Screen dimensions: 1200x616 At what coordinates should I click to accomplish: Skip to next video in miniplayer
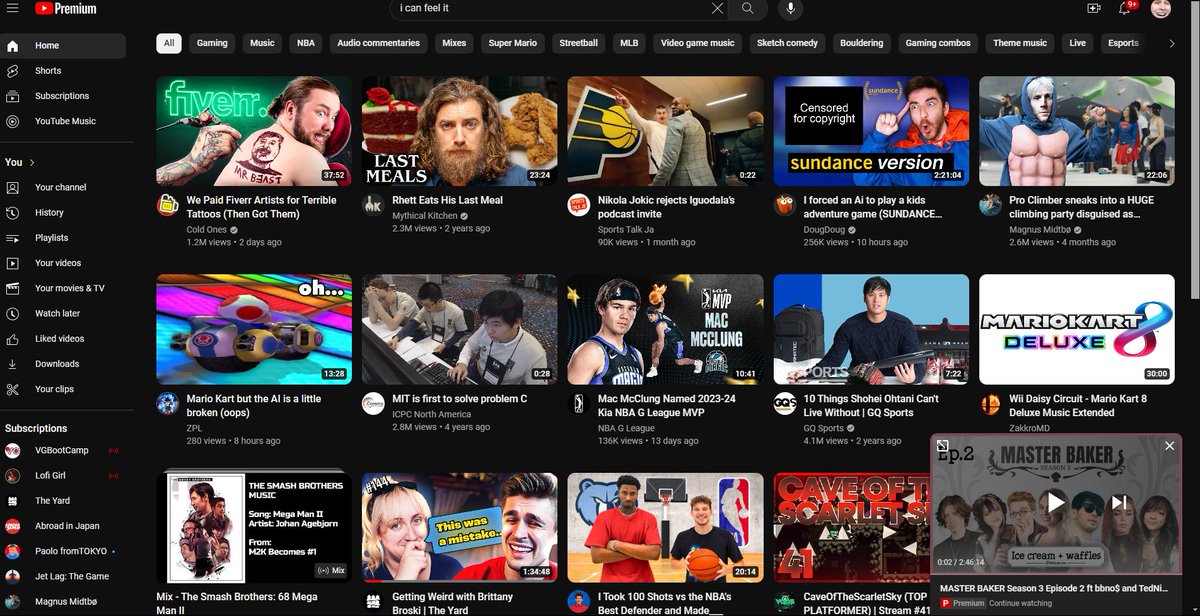pyautogui.click(x=1119, y=502)
